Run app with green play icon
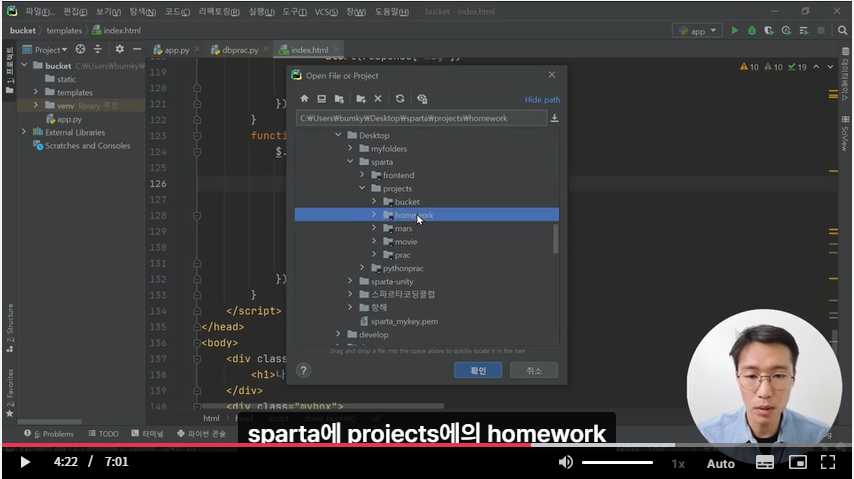 735,31
